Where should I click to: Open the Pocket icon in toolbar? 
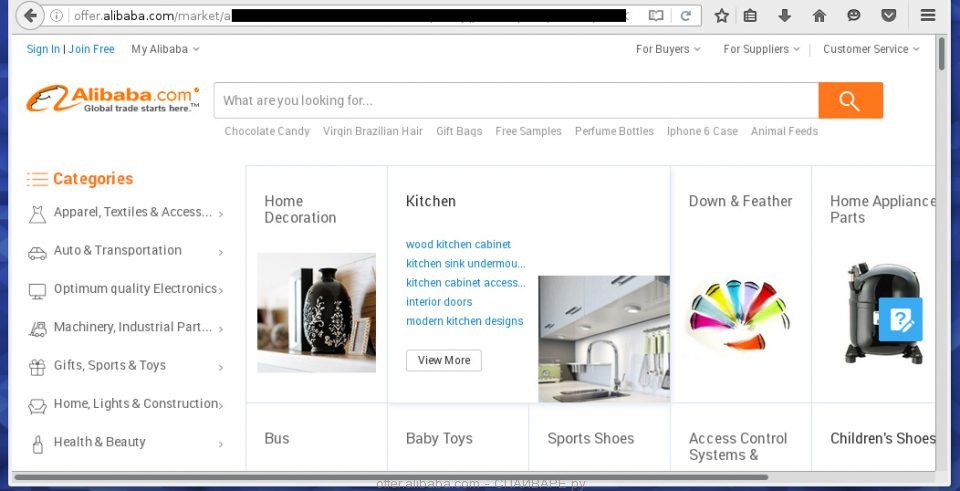(x=888, y=16)
